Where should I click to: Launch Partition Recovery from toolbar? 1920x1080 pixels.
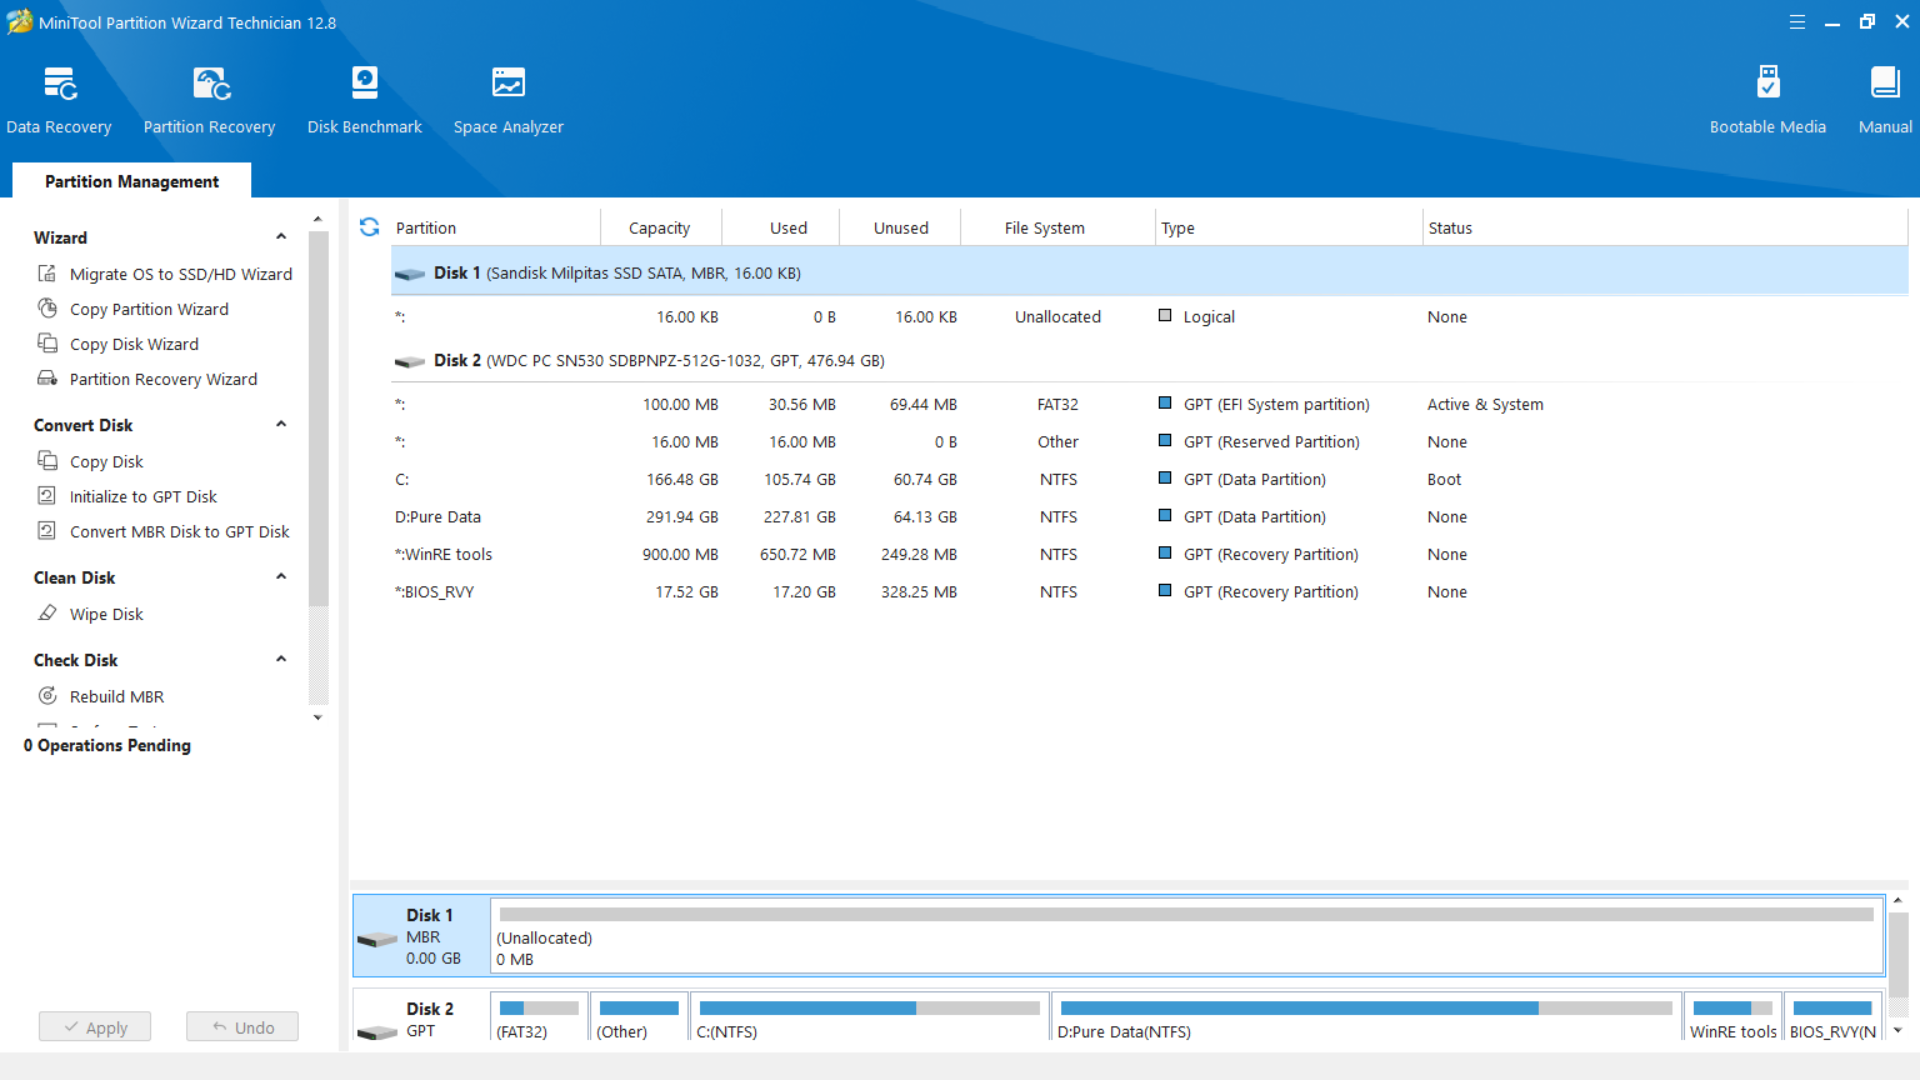pos(209,100)
